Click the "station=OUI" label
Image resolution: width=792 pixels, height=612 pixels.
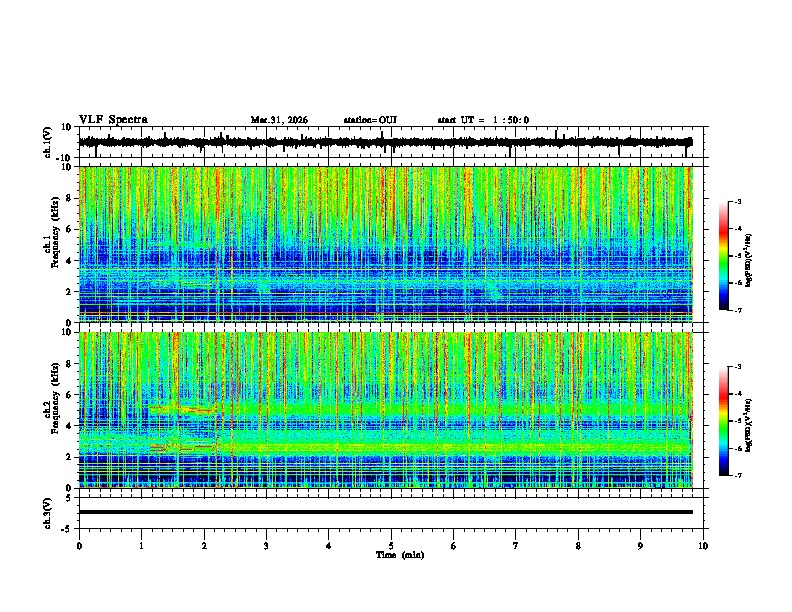click(x=370, y=120)
